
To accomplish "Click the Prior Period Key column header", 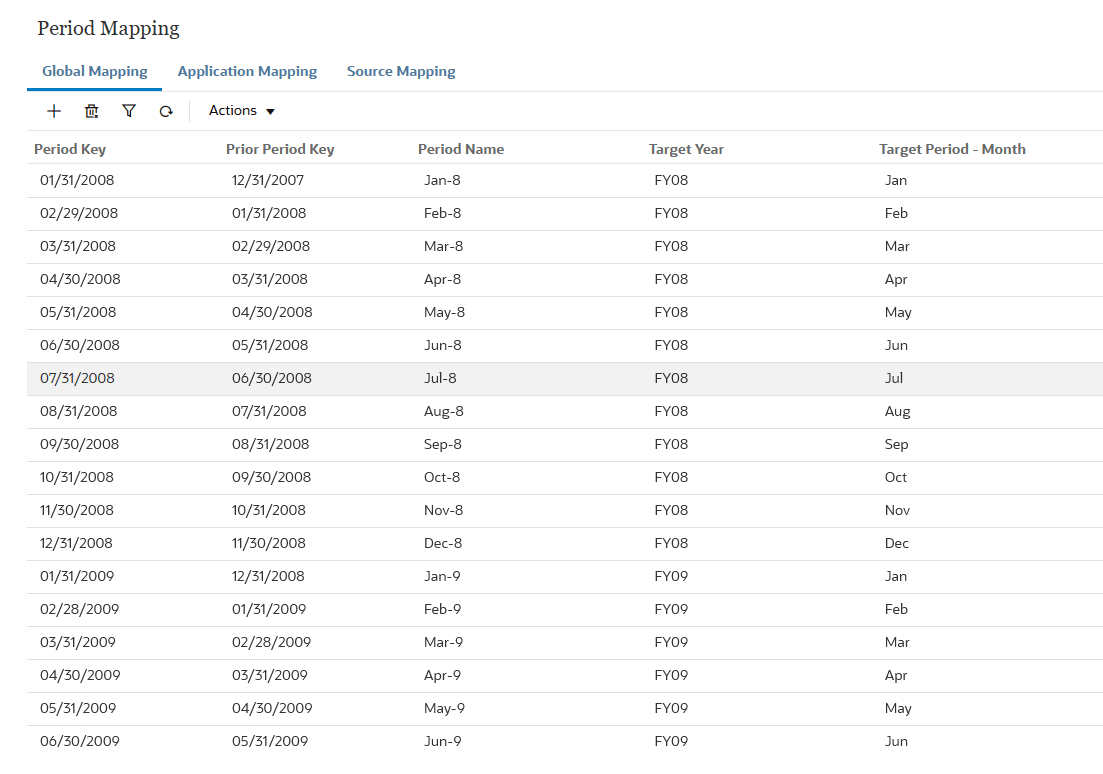I will 280,149.
